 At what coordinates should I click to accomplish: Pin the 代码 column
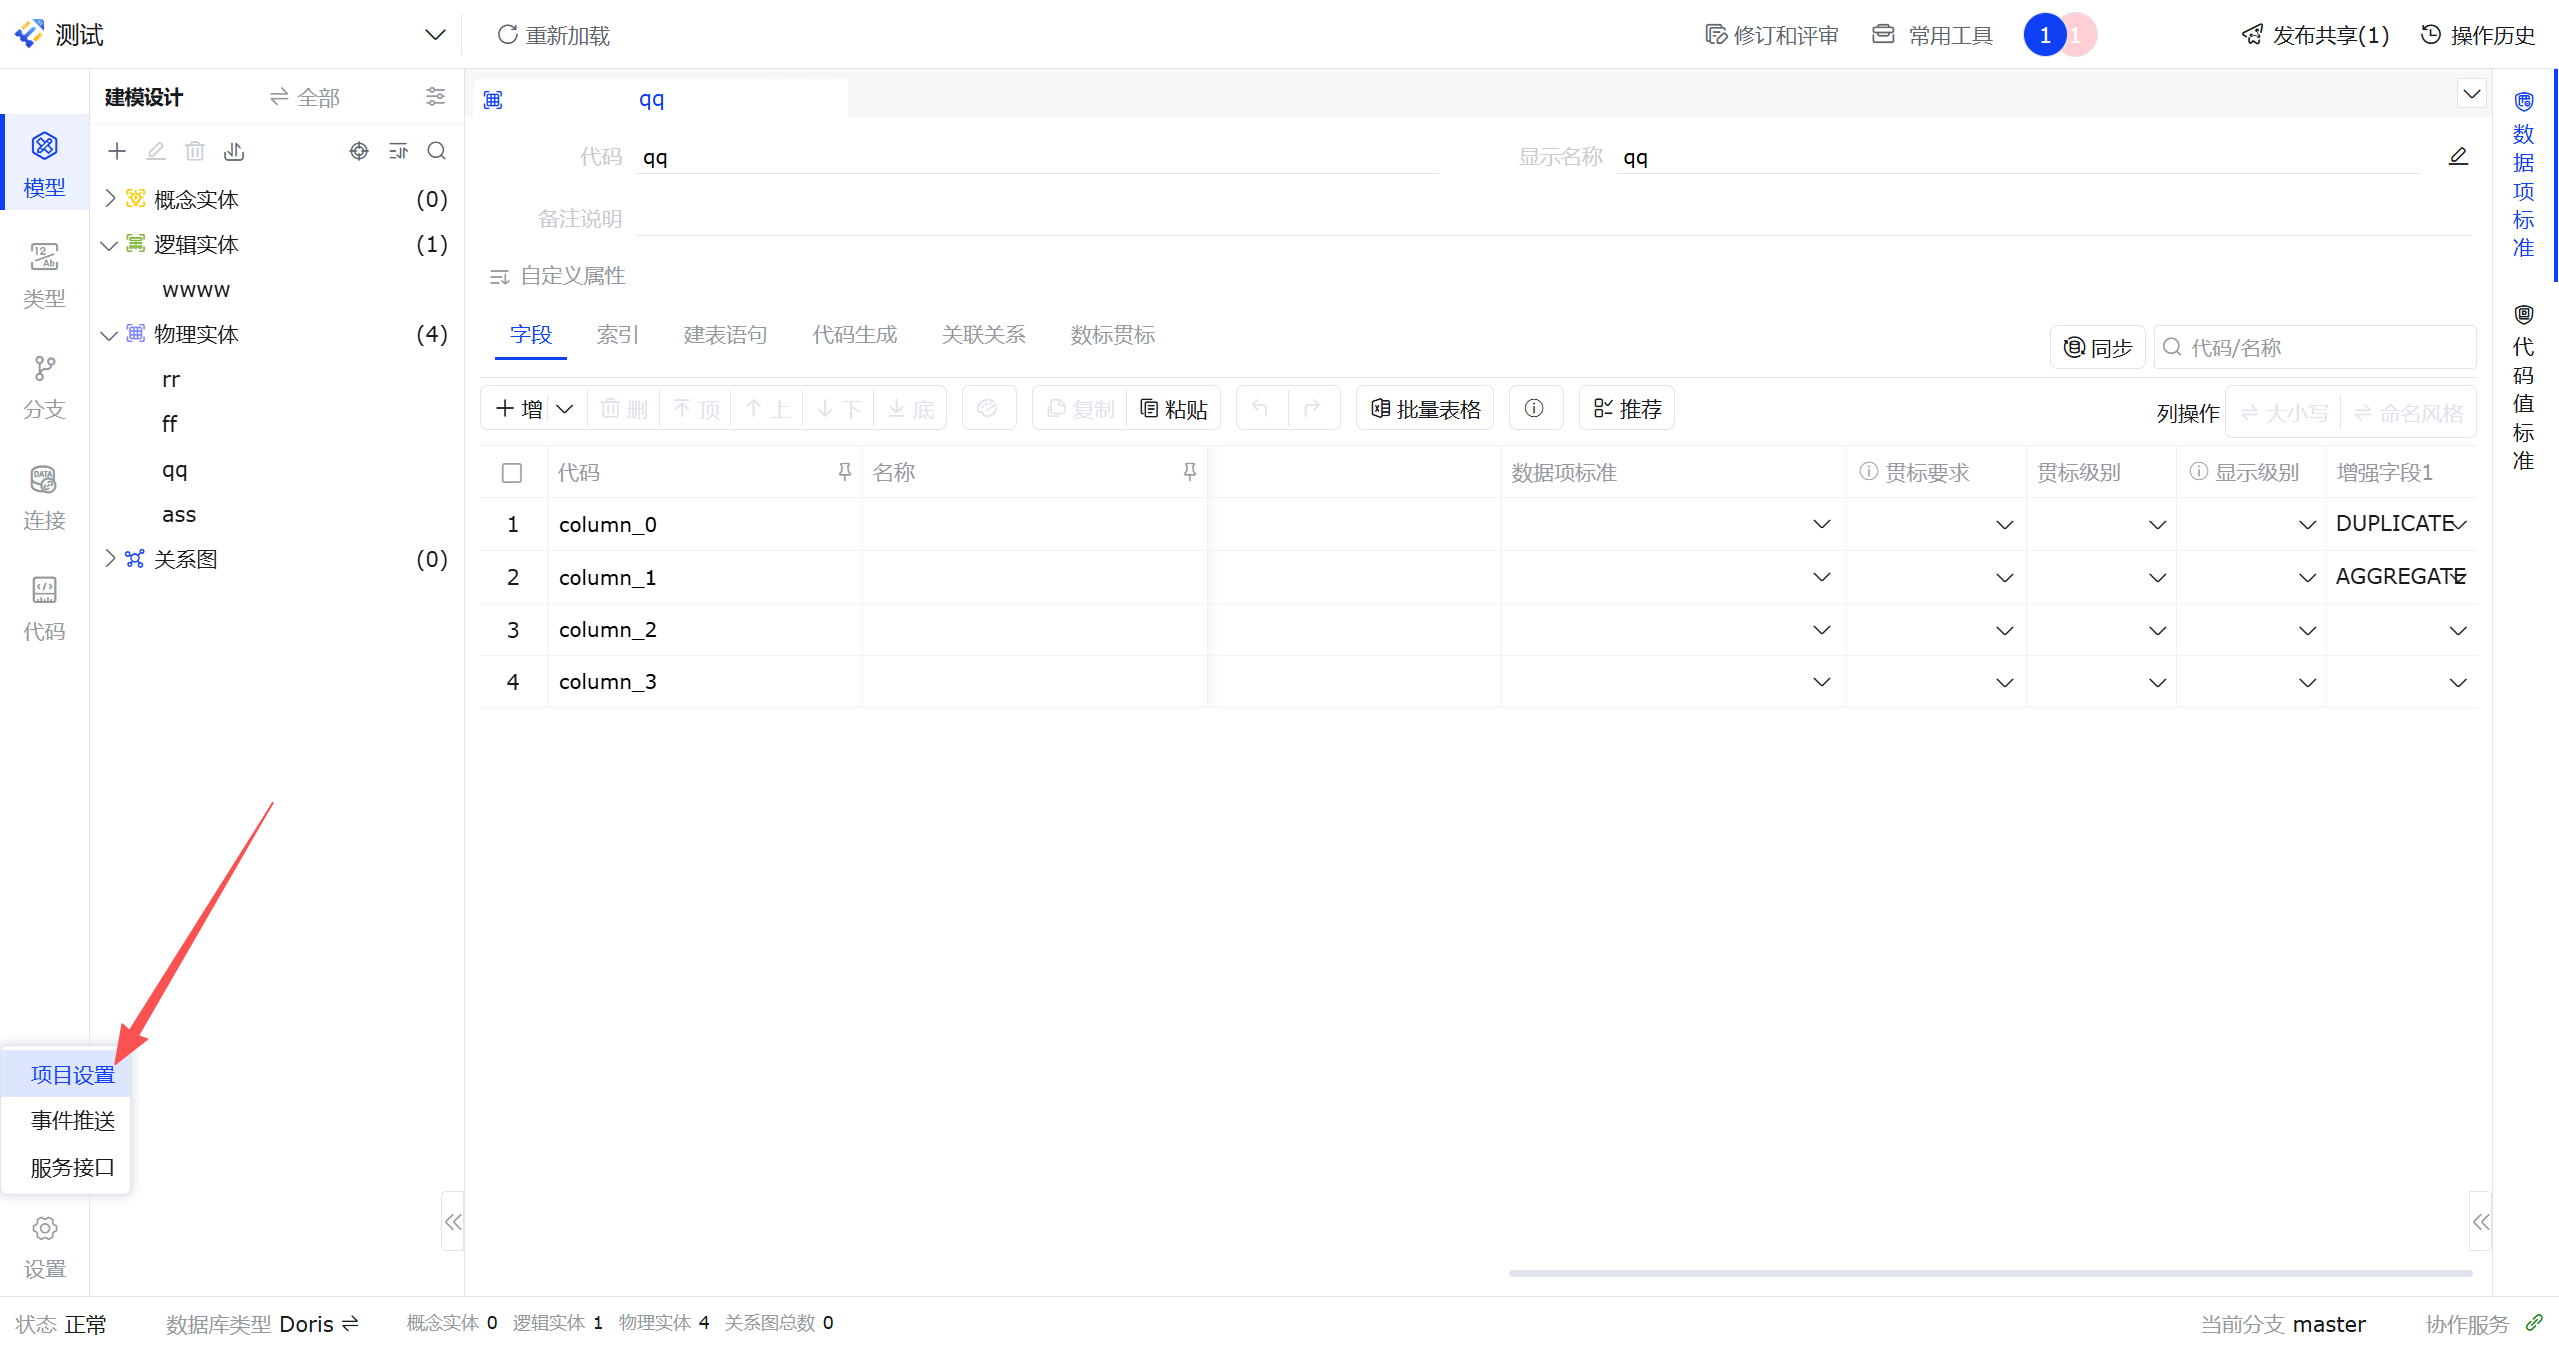[845, 472]
